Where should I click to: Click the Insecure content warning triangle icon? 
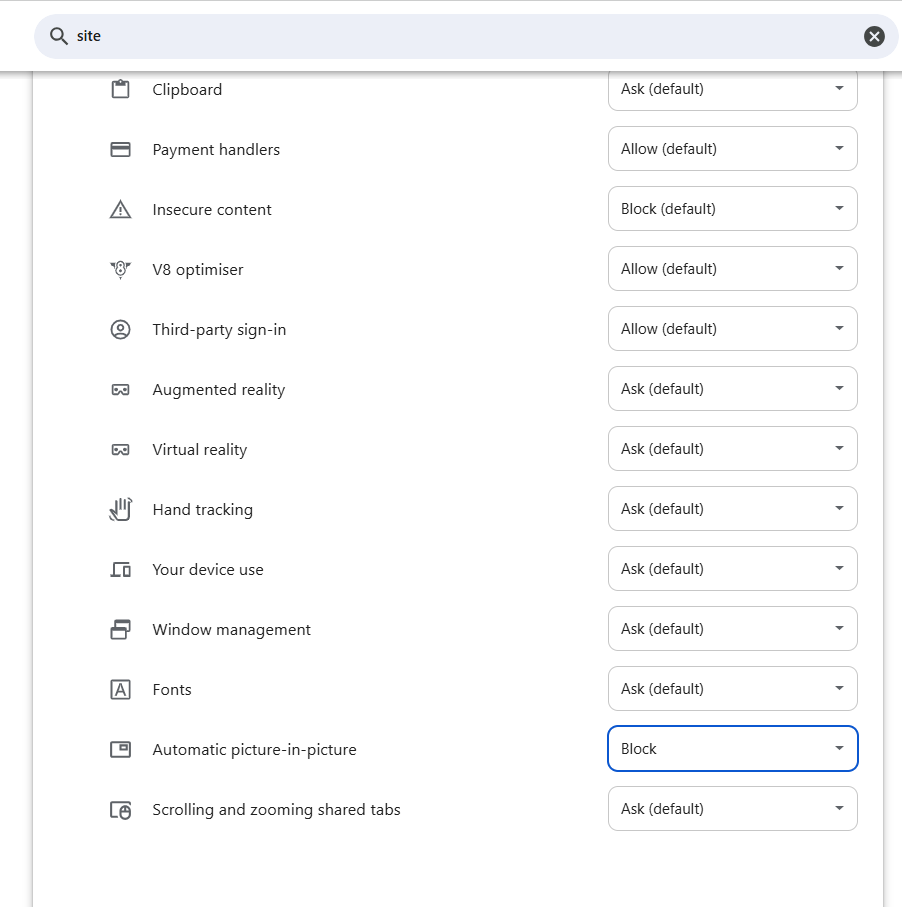click(x=120, y=209)
